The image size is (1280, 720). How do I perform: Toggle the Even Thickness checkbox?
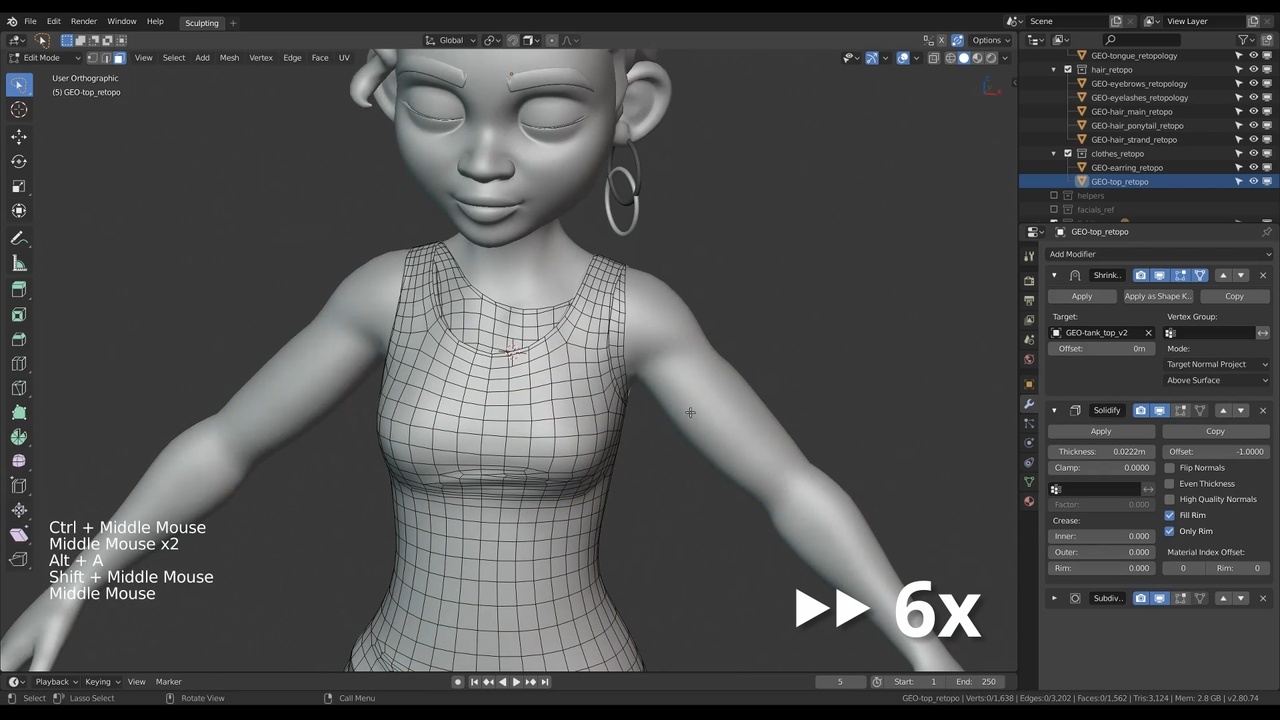coord(1170,484)
